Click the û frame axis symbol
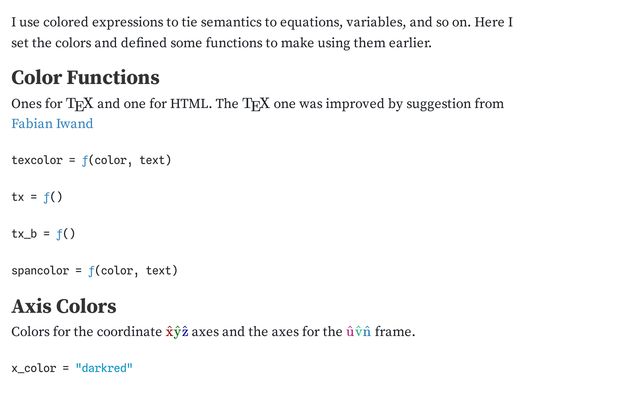The width and height of the screenshot is (640, 400). point(350,332)
